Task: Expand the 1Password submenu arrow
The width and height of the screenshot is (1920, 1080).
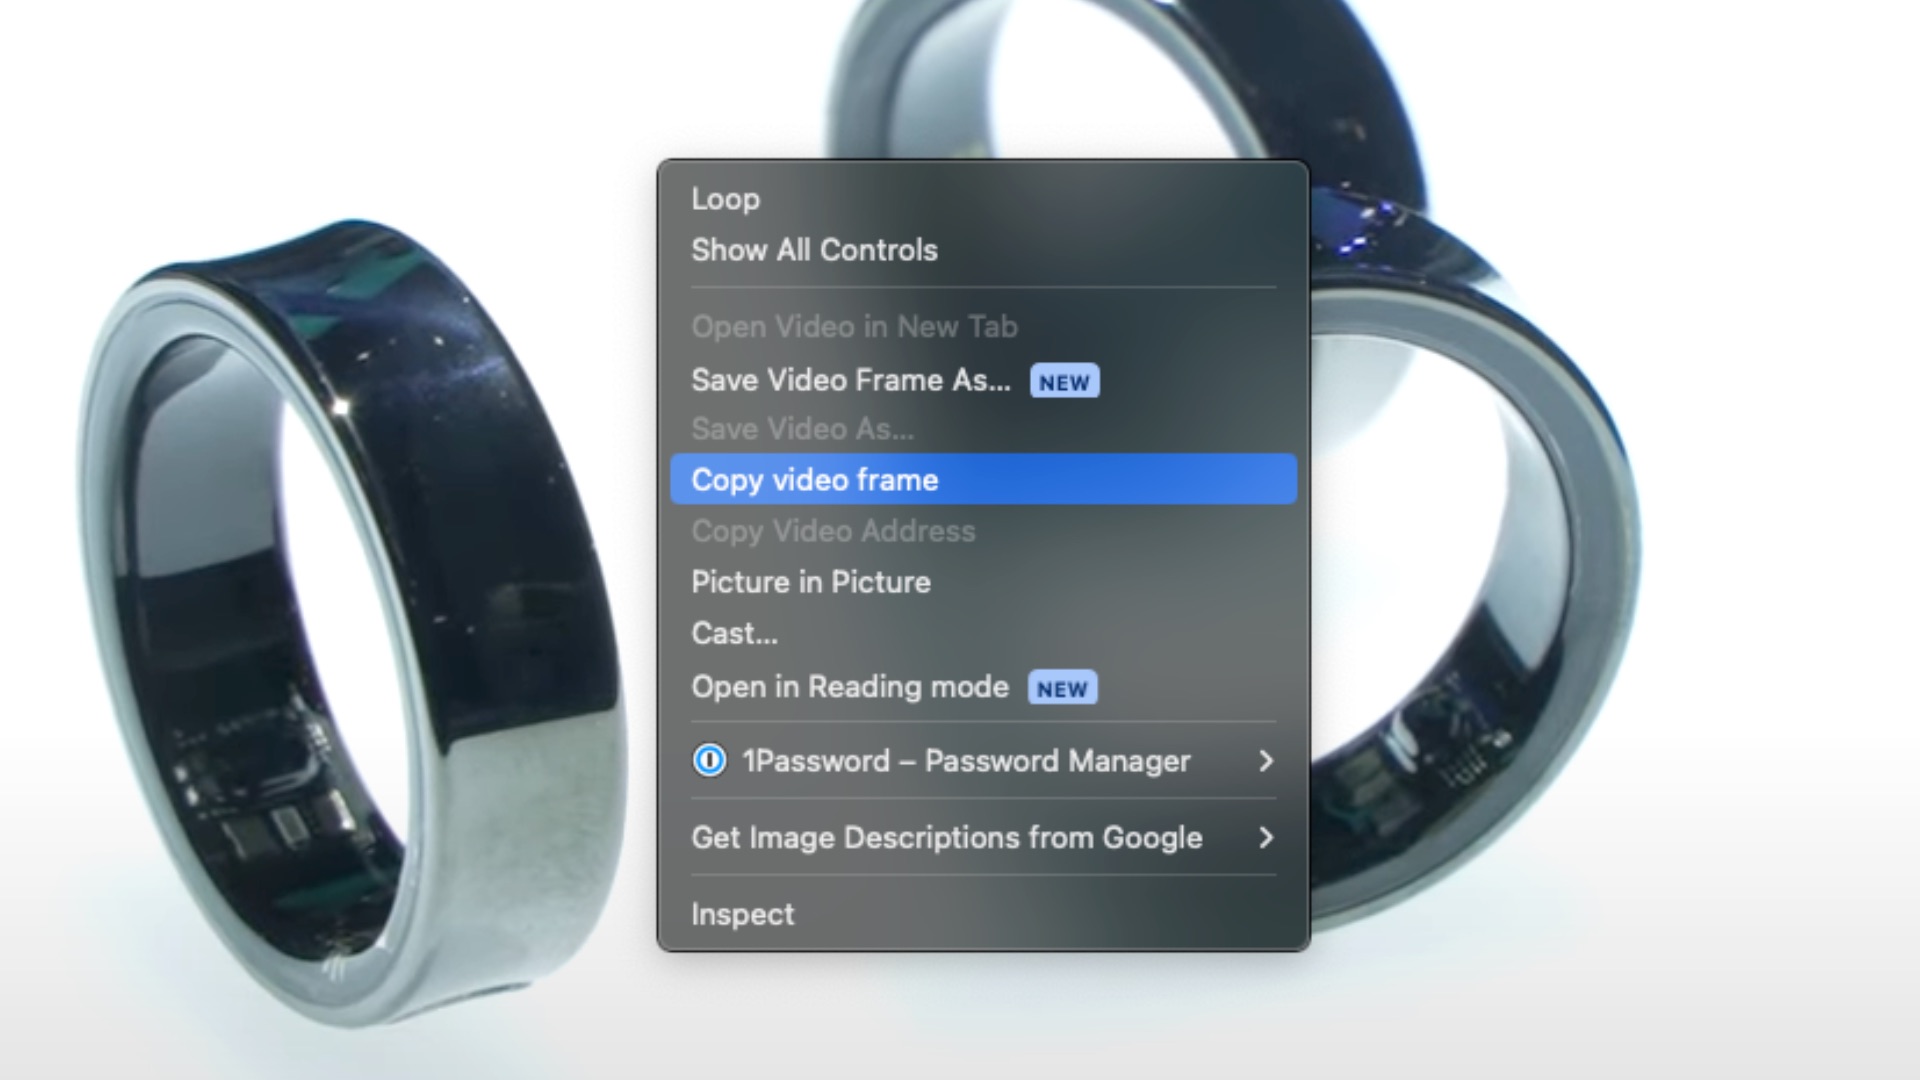Action: (x=1266, y=761)
